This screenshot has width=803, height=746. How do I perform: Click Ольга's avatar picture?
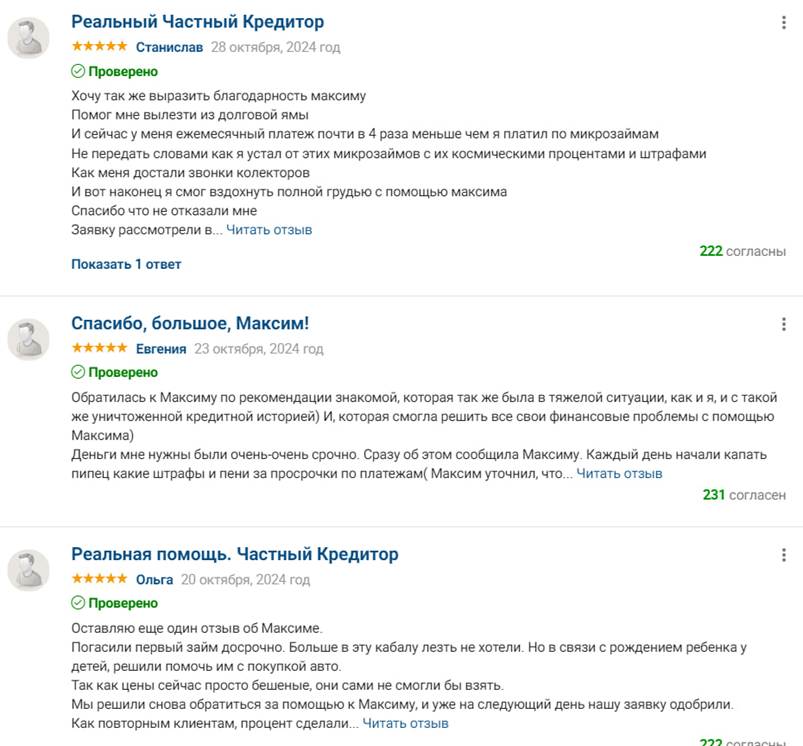click(28, 571)
